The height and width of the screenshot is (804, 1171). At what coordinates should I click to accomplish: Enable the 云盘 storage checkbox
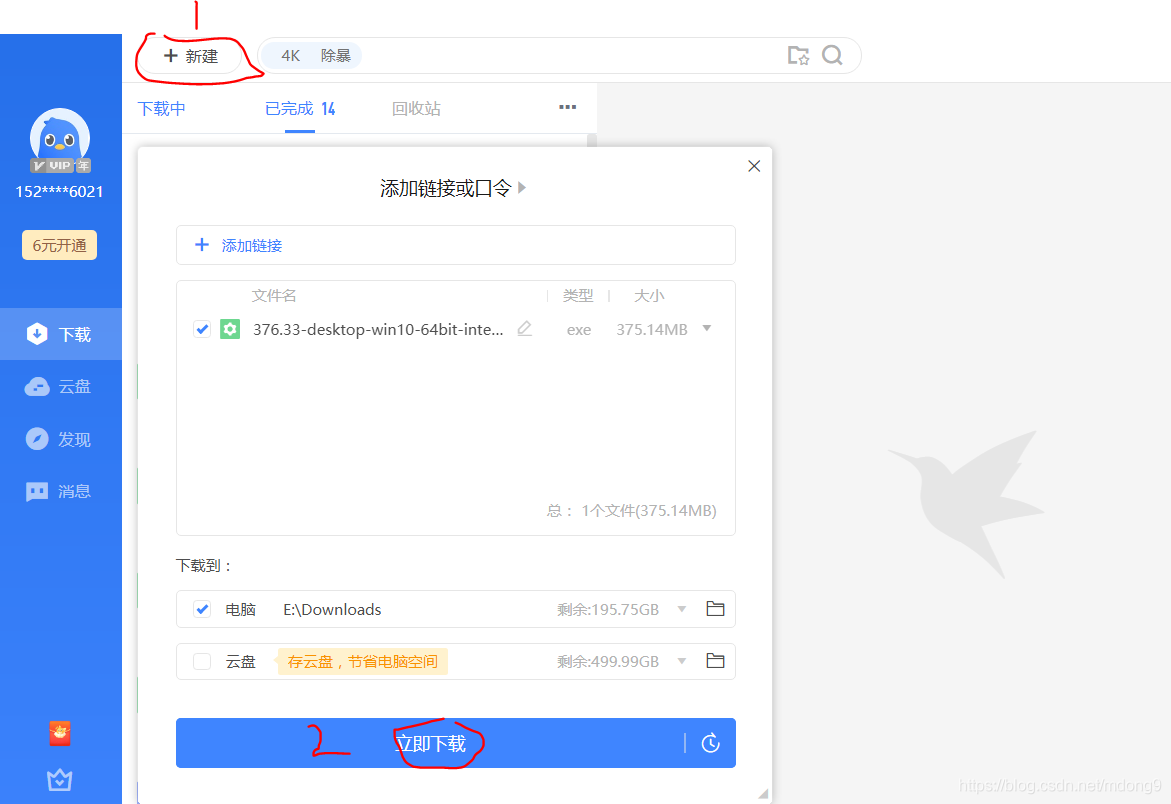[x=203, y=661]
